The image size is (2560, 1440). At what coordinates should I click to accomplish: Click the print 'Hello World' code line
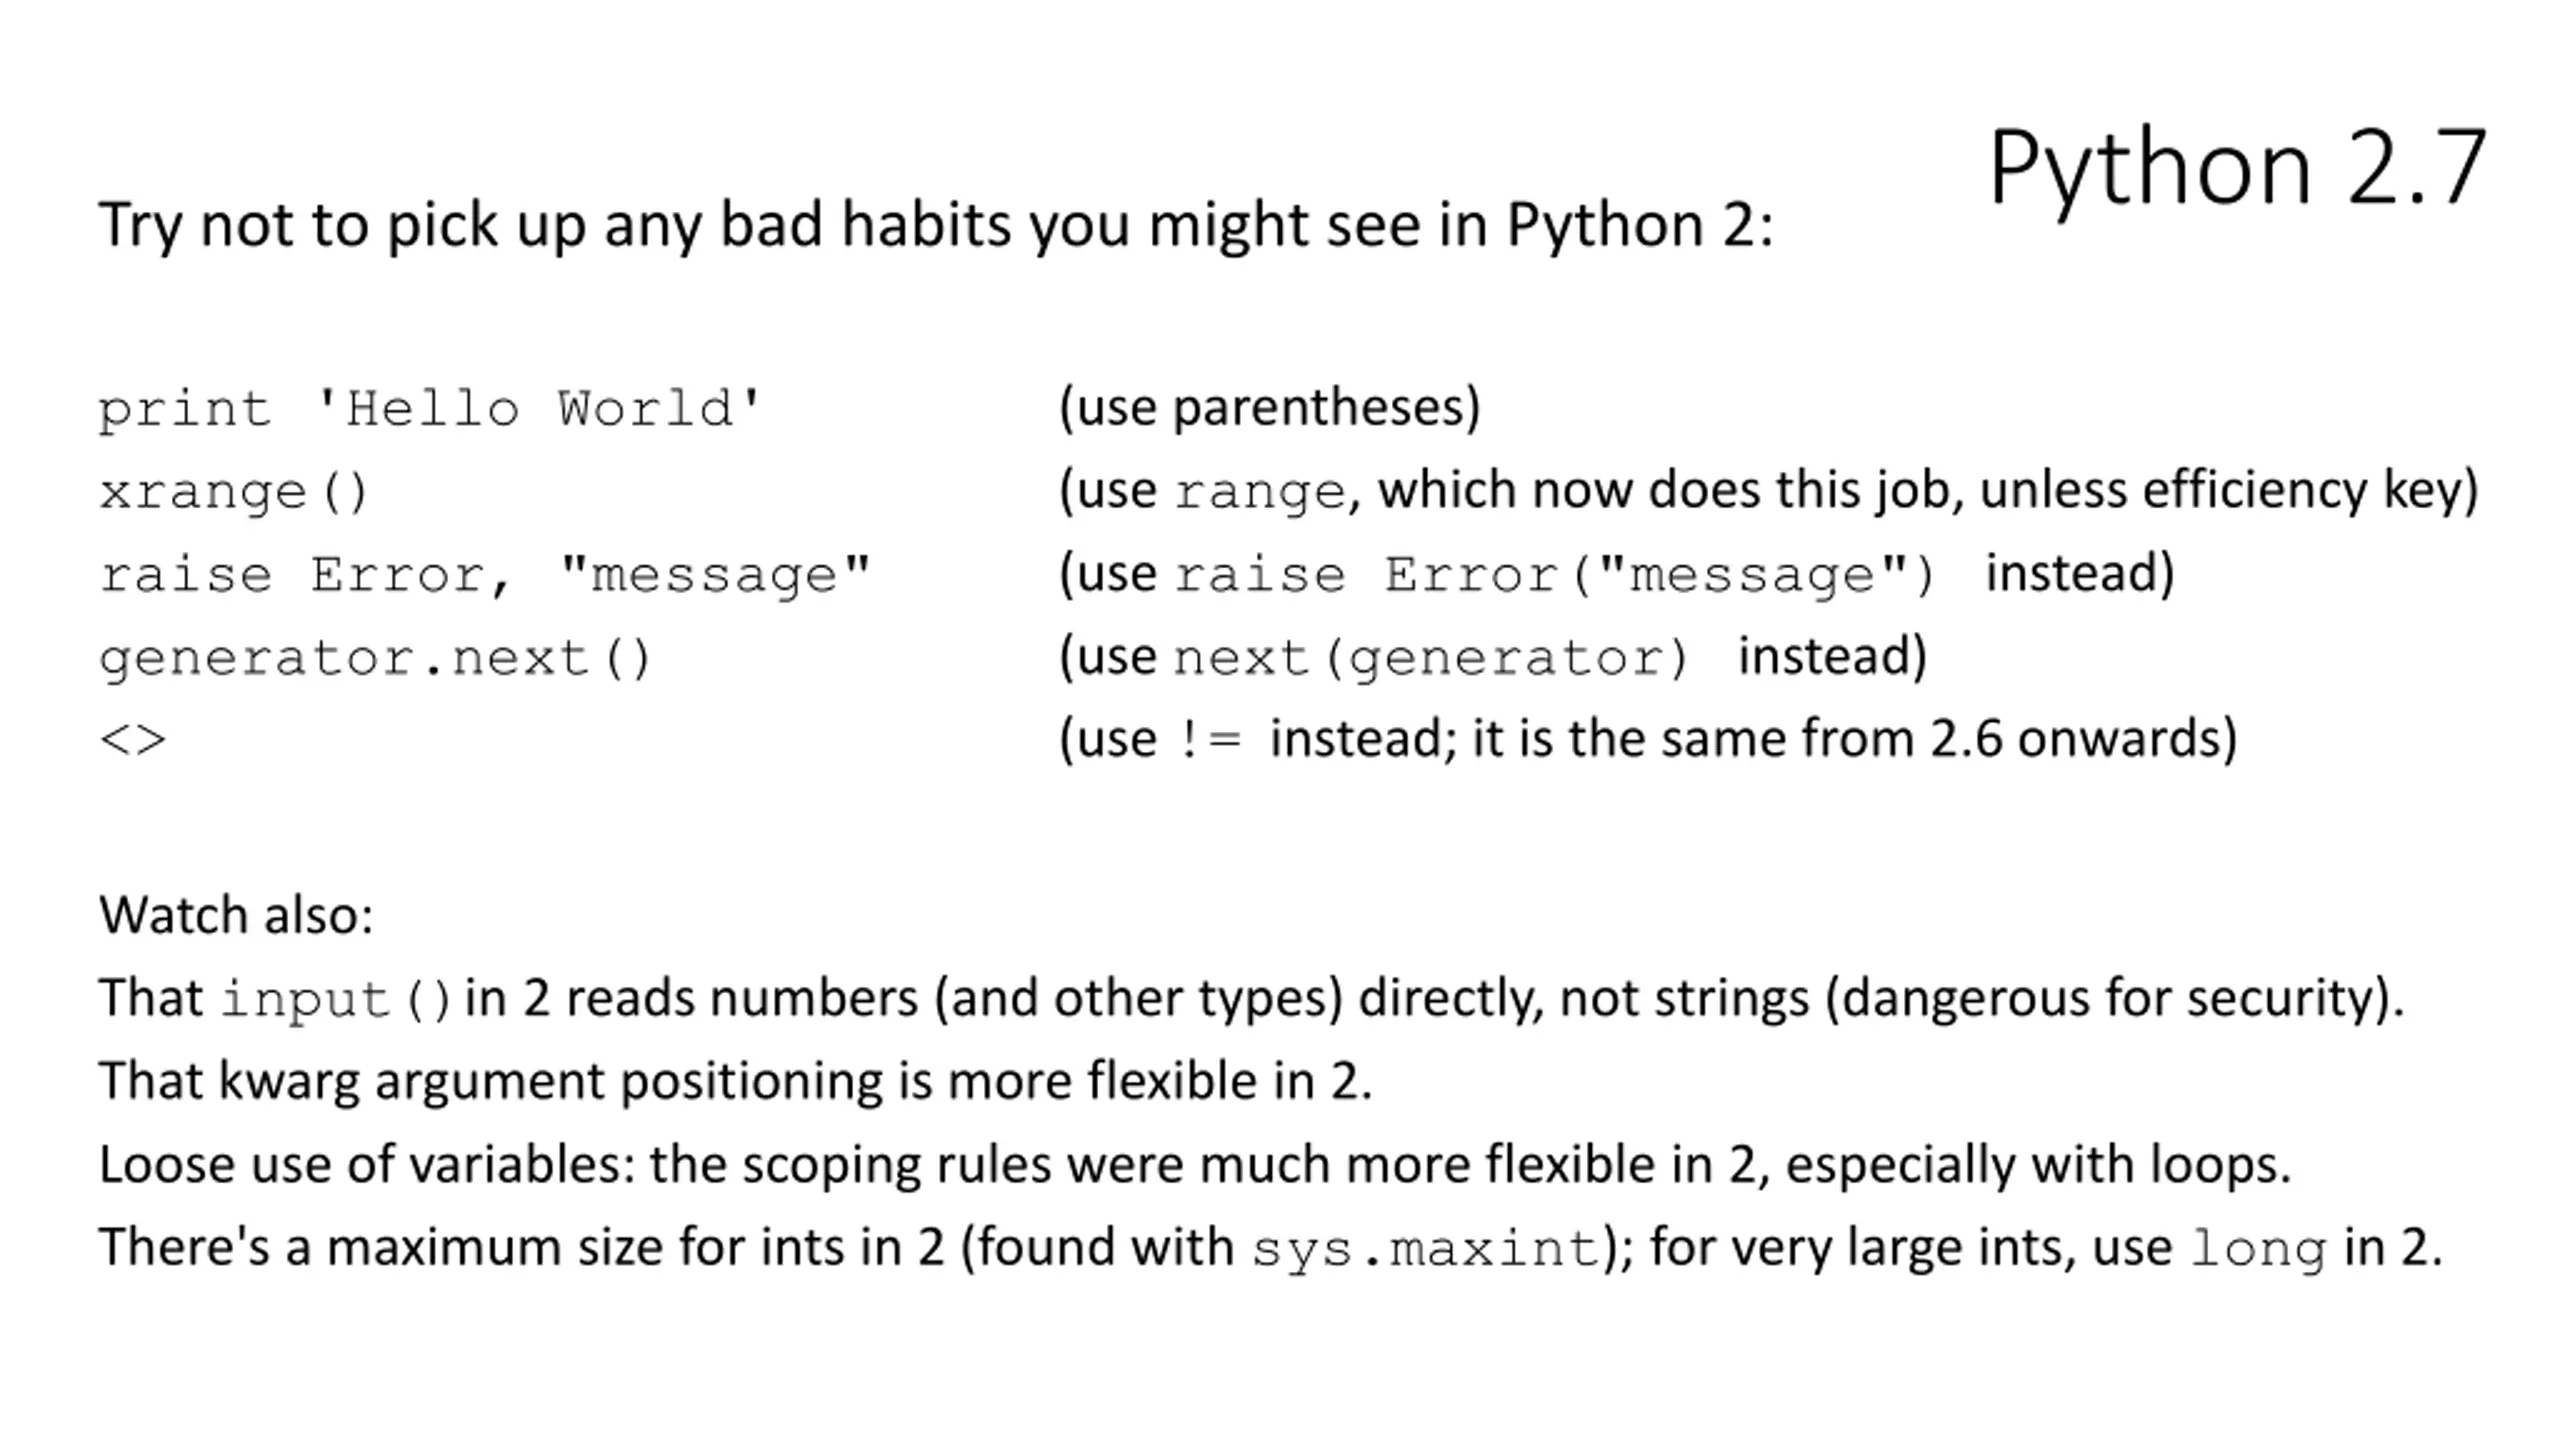click(431, 409)
